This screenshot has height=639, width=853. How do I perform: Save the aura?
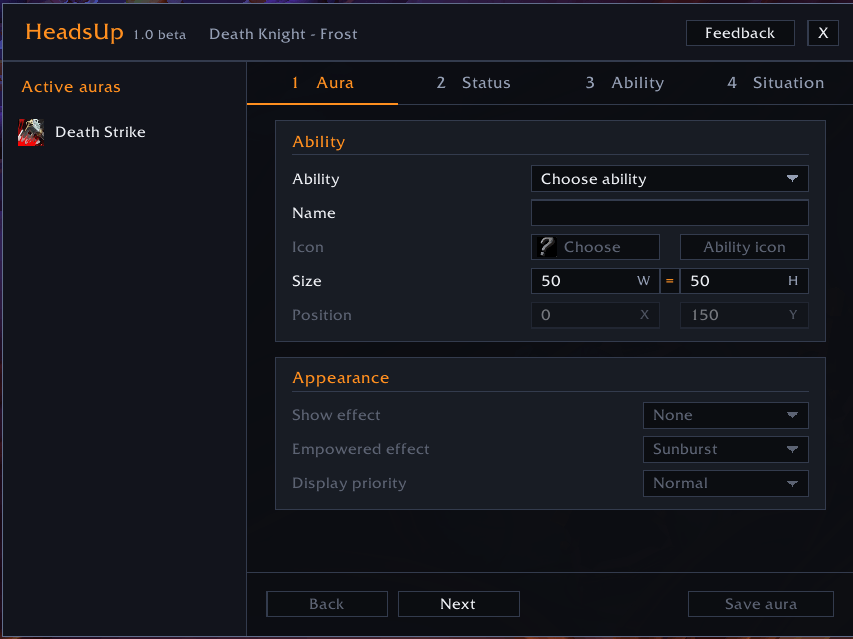pos(761,604)
